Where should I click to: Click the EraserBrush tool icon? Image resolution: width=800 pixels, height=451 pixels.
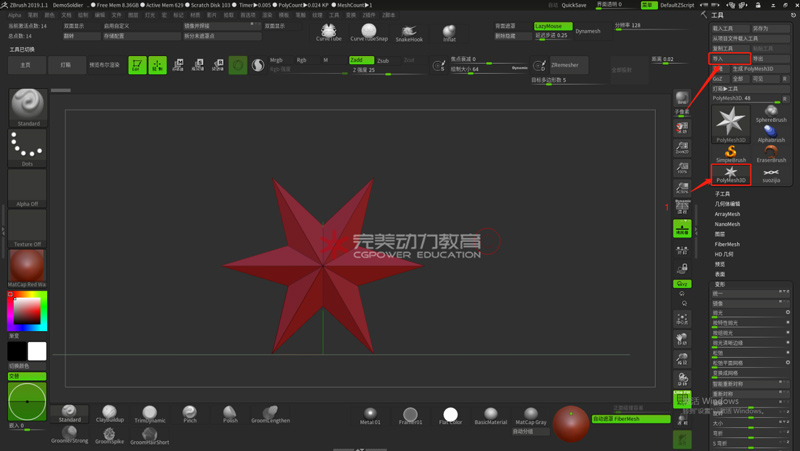click(x=770, y=152)
